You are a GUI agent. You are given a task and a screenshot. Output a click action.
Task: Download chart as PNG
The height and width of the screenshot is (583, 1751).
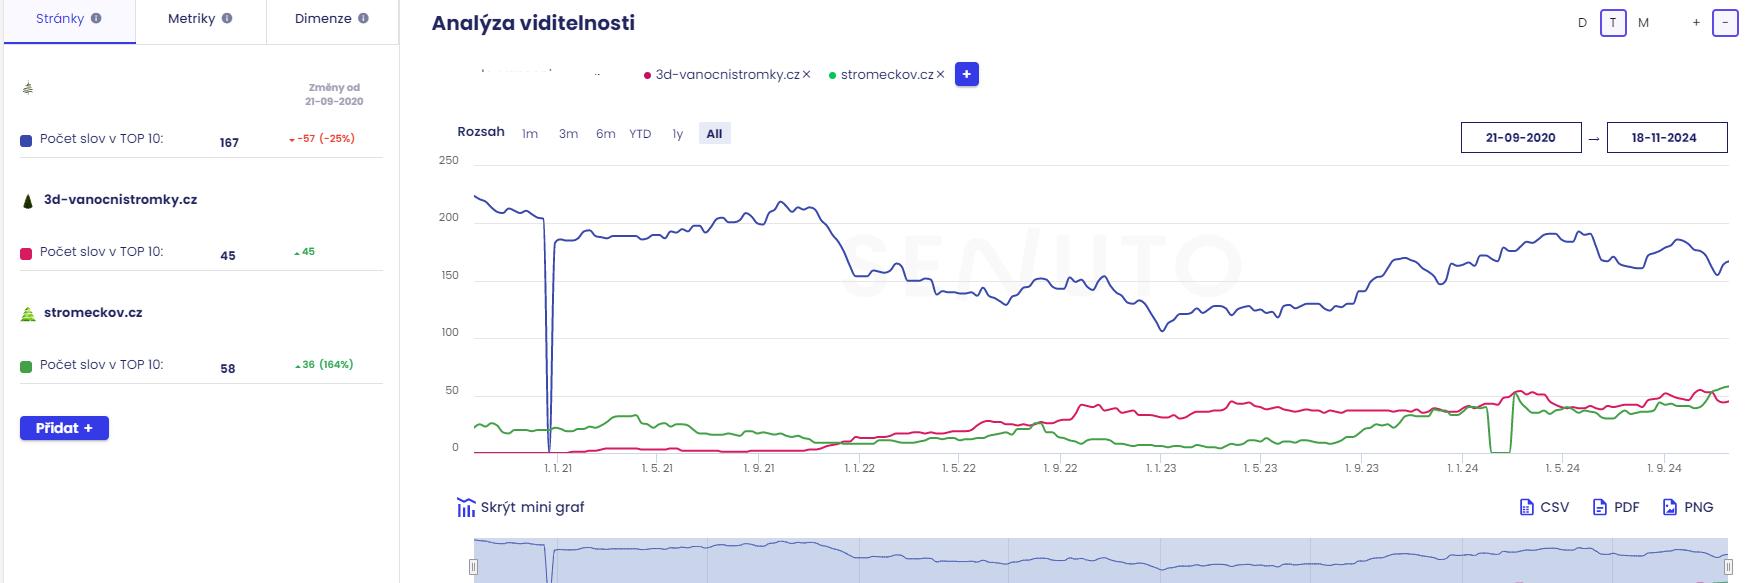pos(1688,507)
